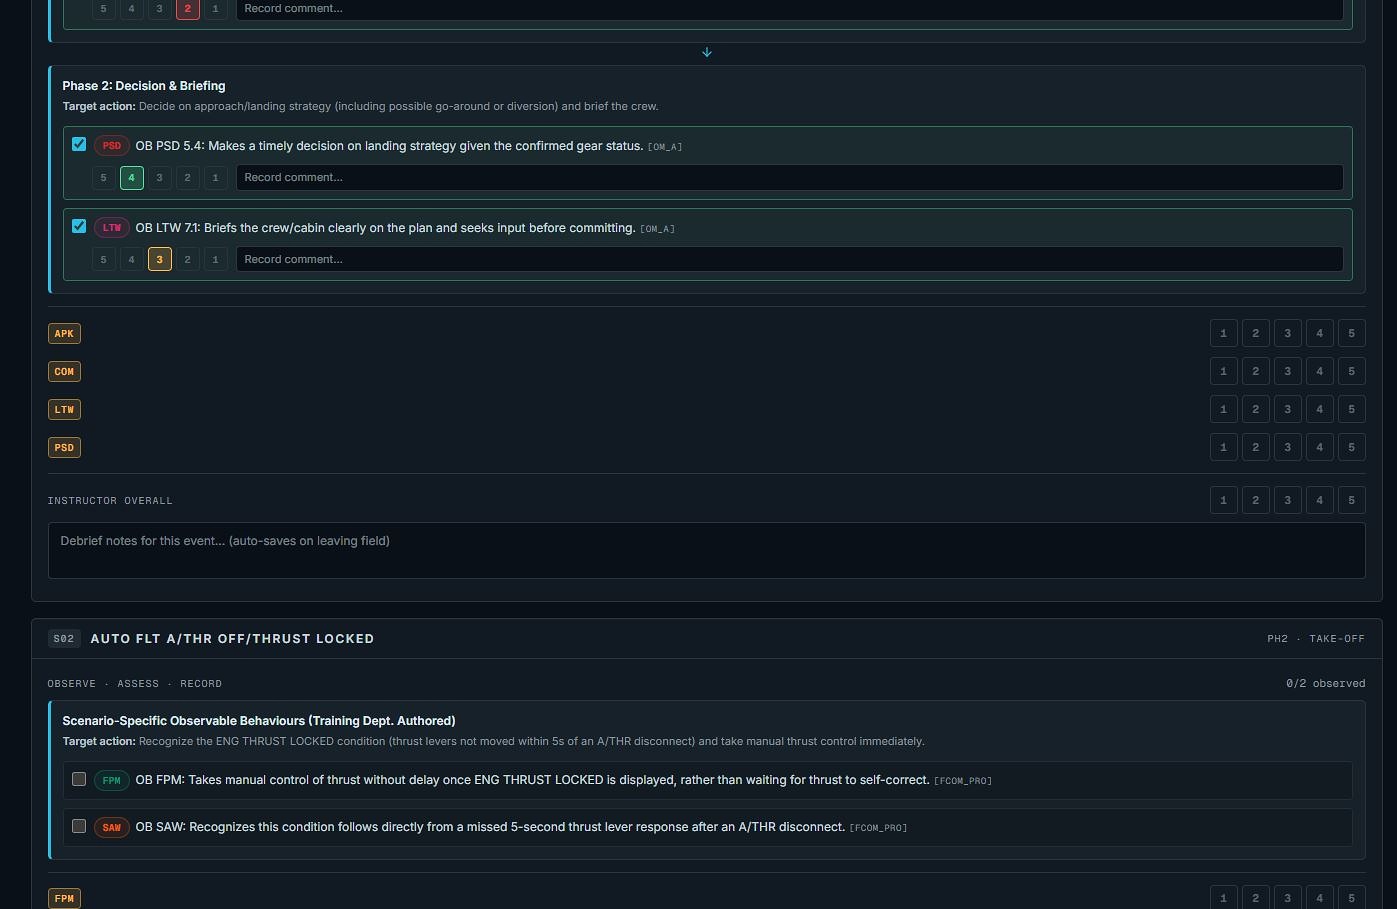Rate OB PSD 5.4 as 5

pos(103,178)
